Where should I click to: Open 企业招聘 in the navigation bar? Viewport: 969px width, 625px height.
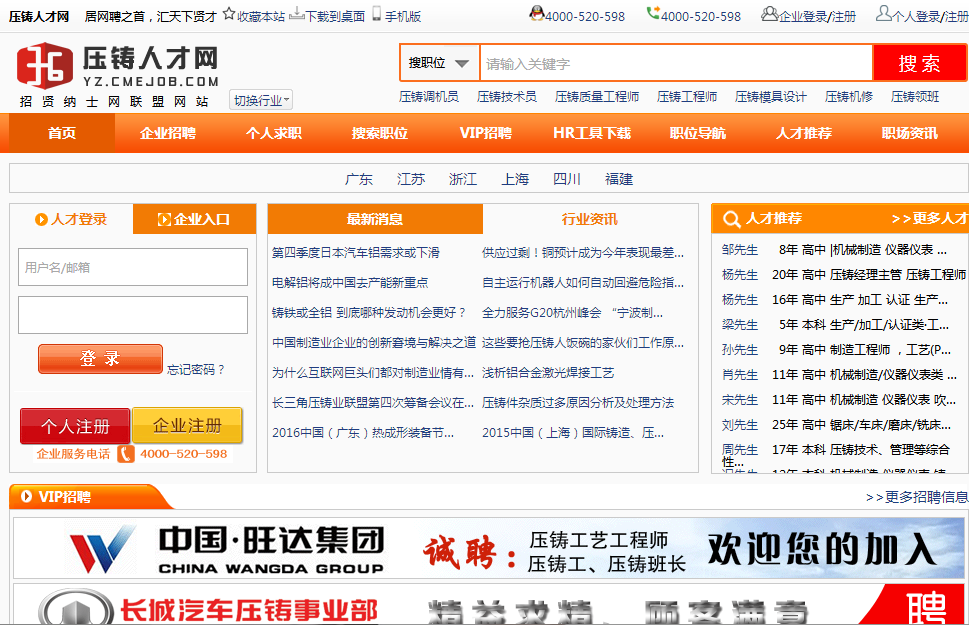[167, 133]
